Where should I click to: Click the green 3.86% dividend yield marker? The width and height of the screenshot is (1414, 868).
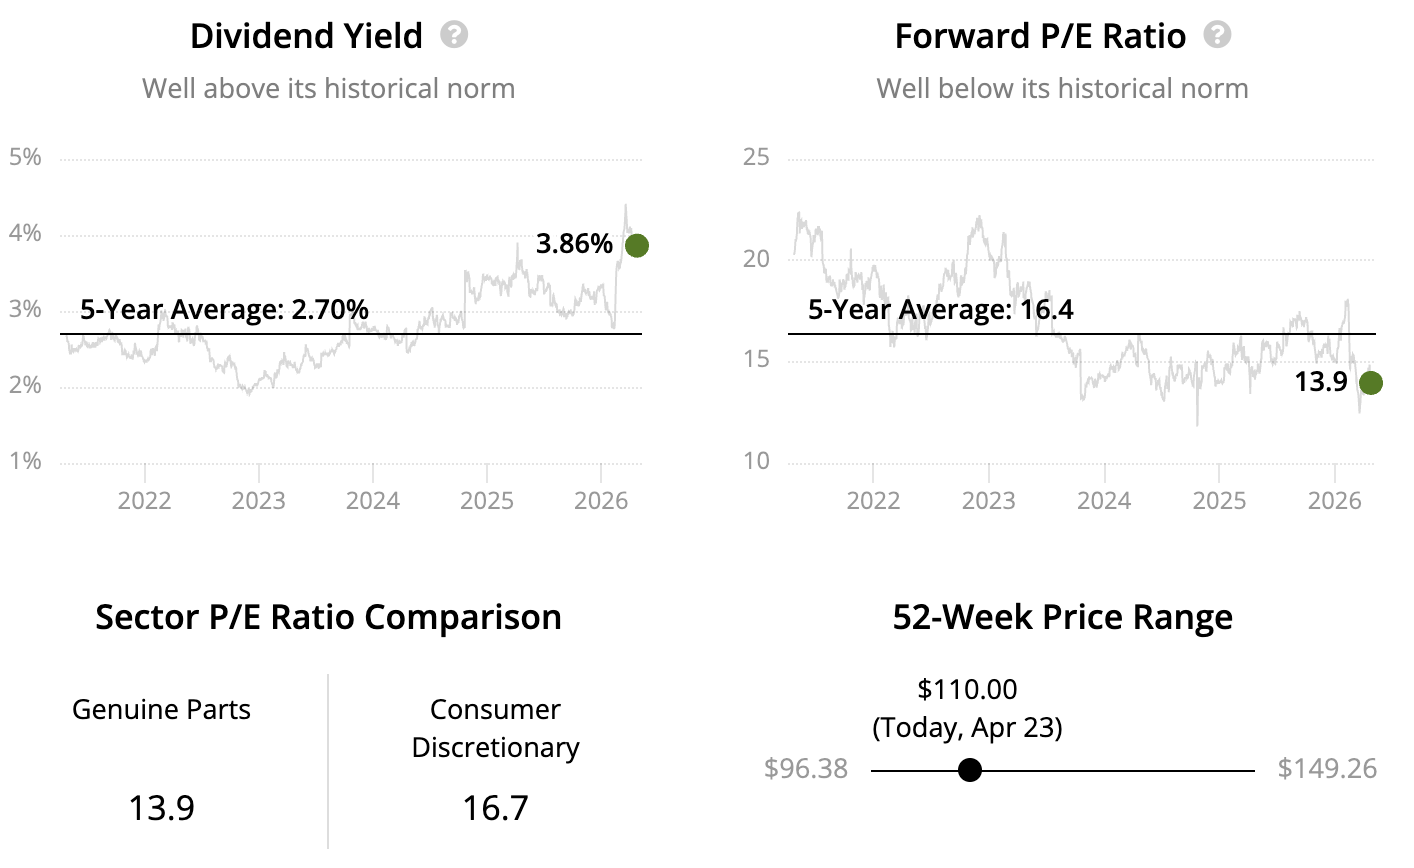pos(636,245)
